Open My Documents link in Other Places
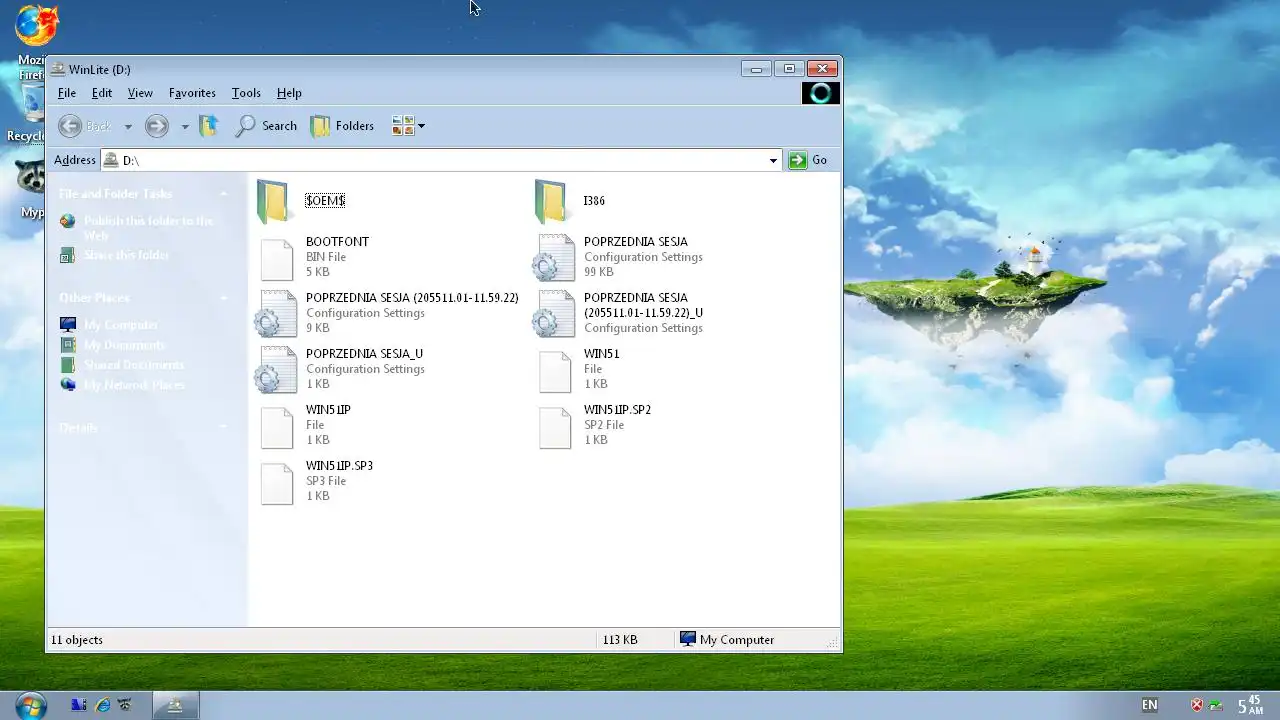 pyautogui.click(x=124, y=345)
